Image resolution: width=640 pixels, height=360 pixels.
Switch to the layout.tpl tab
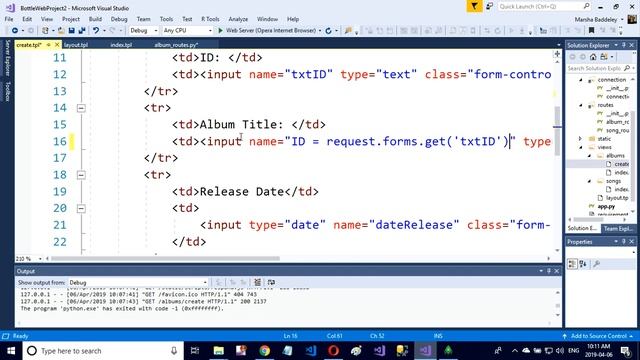pyautogui.click(x=76, y=45)
